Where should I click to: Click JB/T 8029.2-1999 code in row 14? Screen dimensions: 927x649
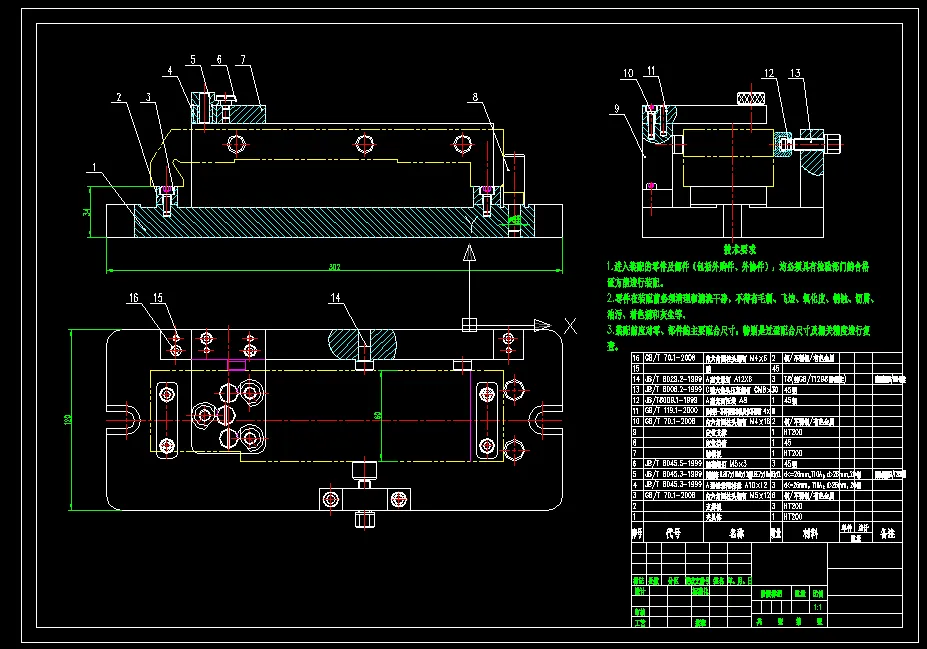click(x=673, y=379)
